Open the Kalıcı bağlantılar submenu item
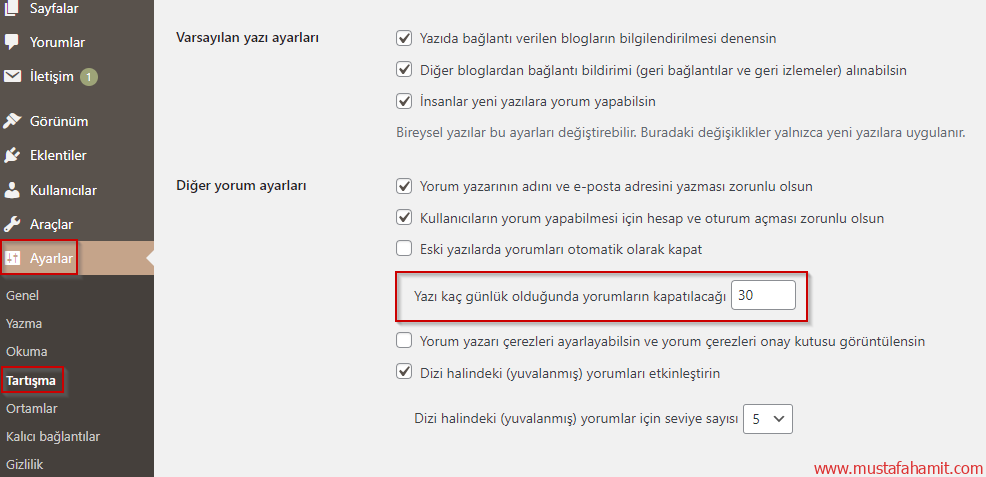The image size is (986, 477). 52,436
